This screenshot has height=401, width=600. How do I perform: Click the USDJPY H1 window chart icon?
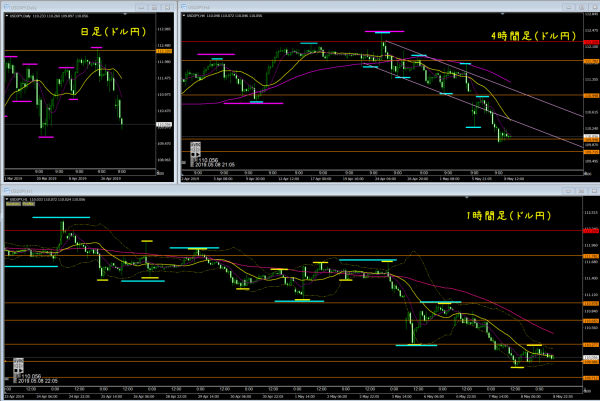click(7, 191)
